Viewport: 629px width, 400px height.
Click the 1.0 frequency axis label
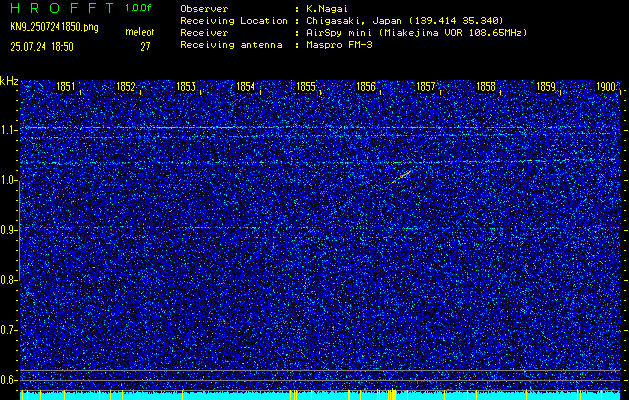[7, 181]
